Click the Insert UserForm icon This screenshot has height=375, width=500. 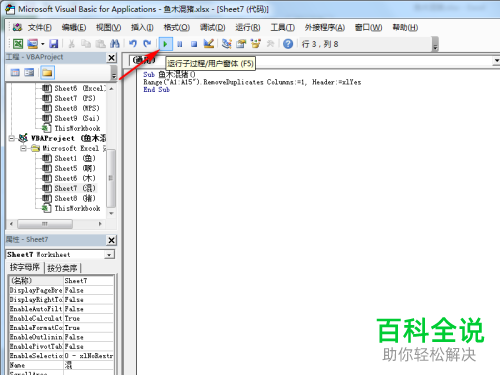tap(33, 44)
